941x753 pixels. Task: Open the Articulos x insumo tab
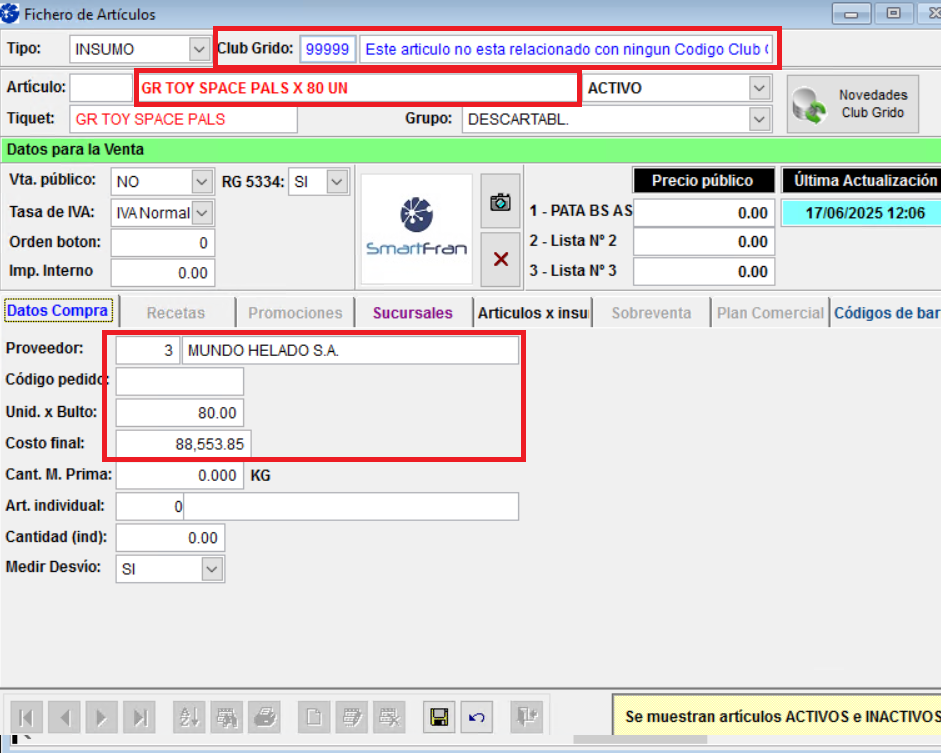534,313
